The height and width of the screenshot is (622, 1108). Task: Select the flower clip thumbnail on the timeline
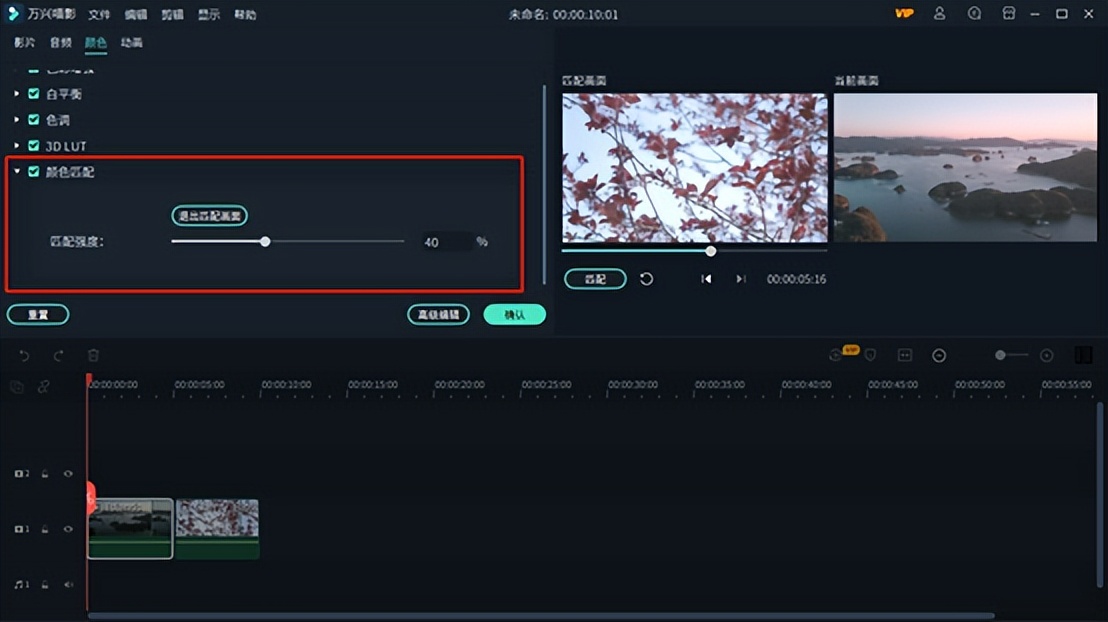point(217,527)
